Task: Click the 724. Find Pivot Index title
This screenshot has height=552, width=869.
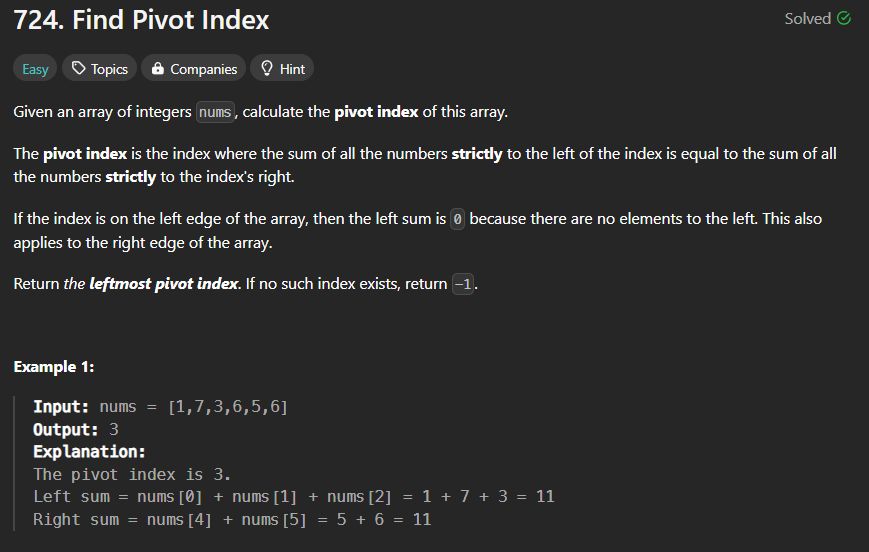Action: click(141, 20)
